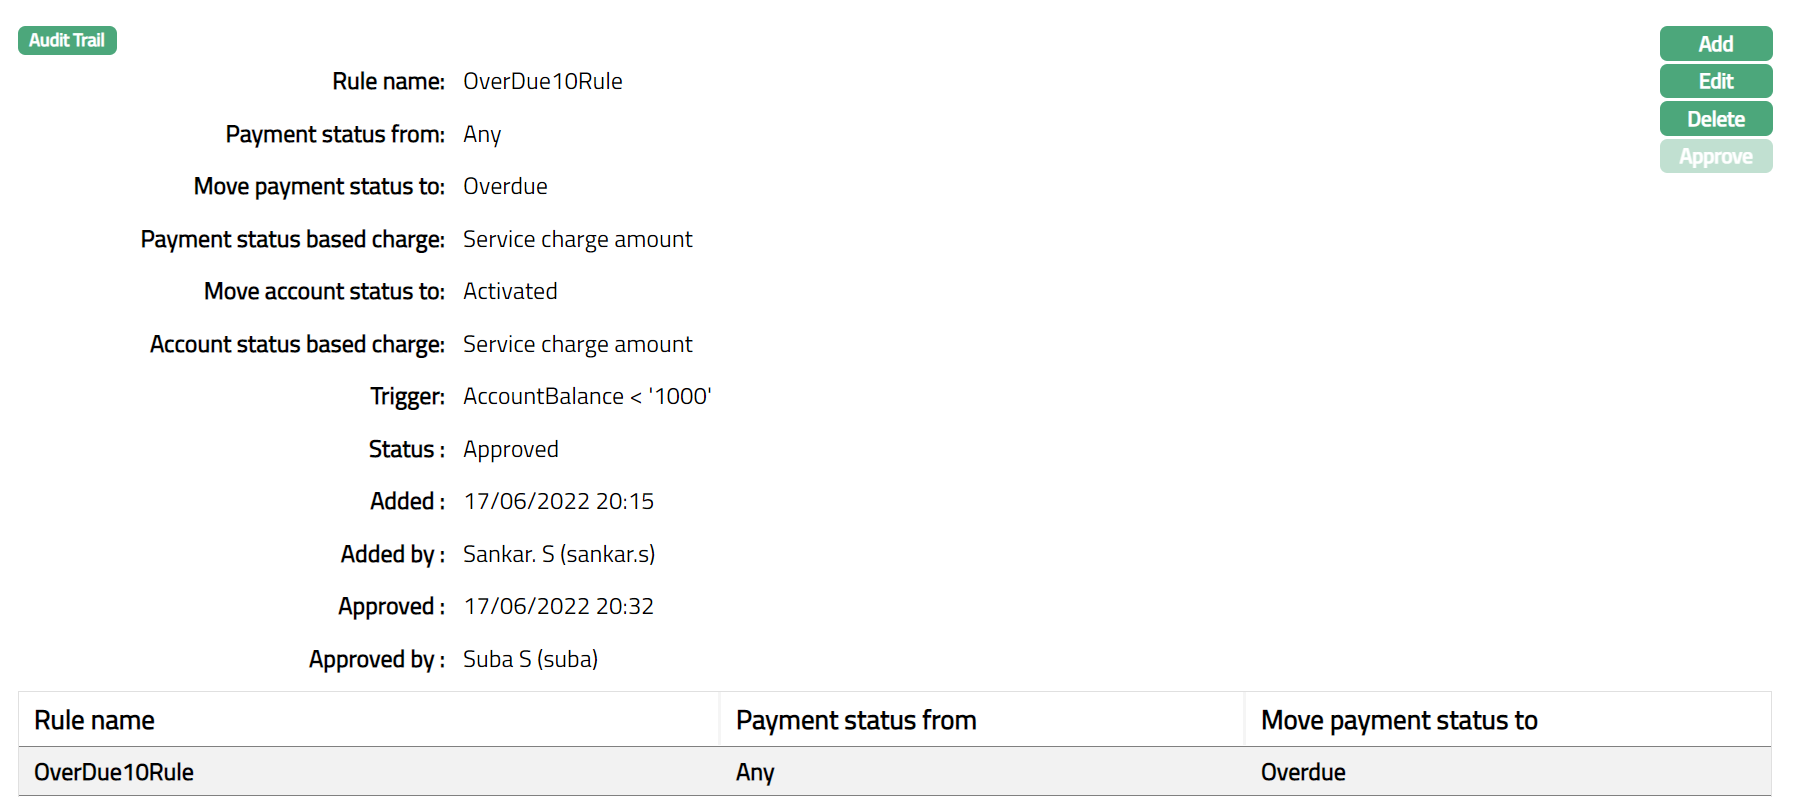
Task: Click the Move payment status to column header
Action: tap(1398, 720)
